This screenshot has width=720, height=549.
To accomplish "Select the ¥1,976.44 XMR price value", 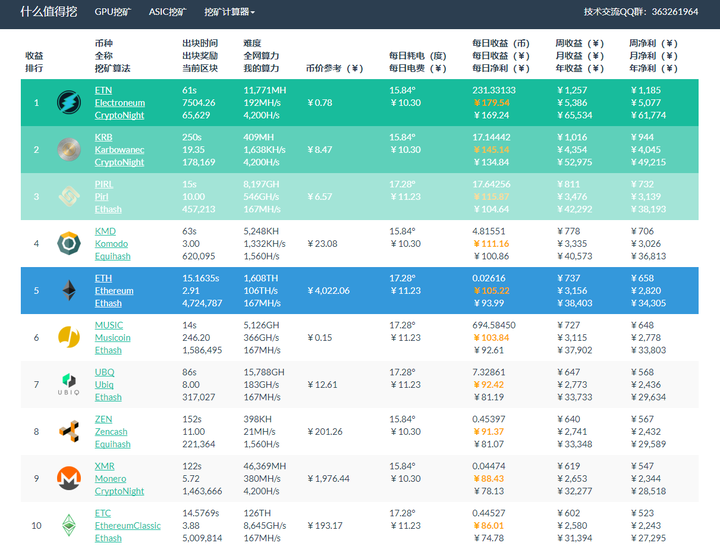I will [328, 479].
